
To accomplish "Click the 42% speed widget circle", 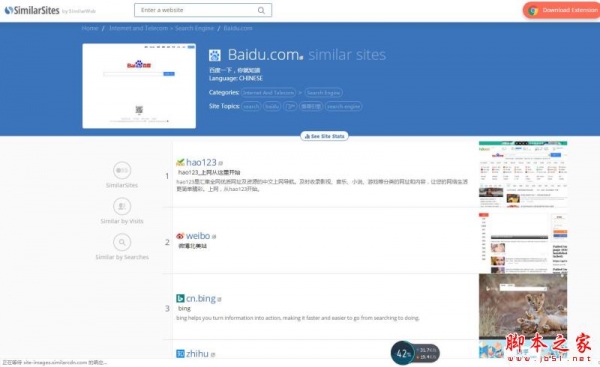I will 403,353.
